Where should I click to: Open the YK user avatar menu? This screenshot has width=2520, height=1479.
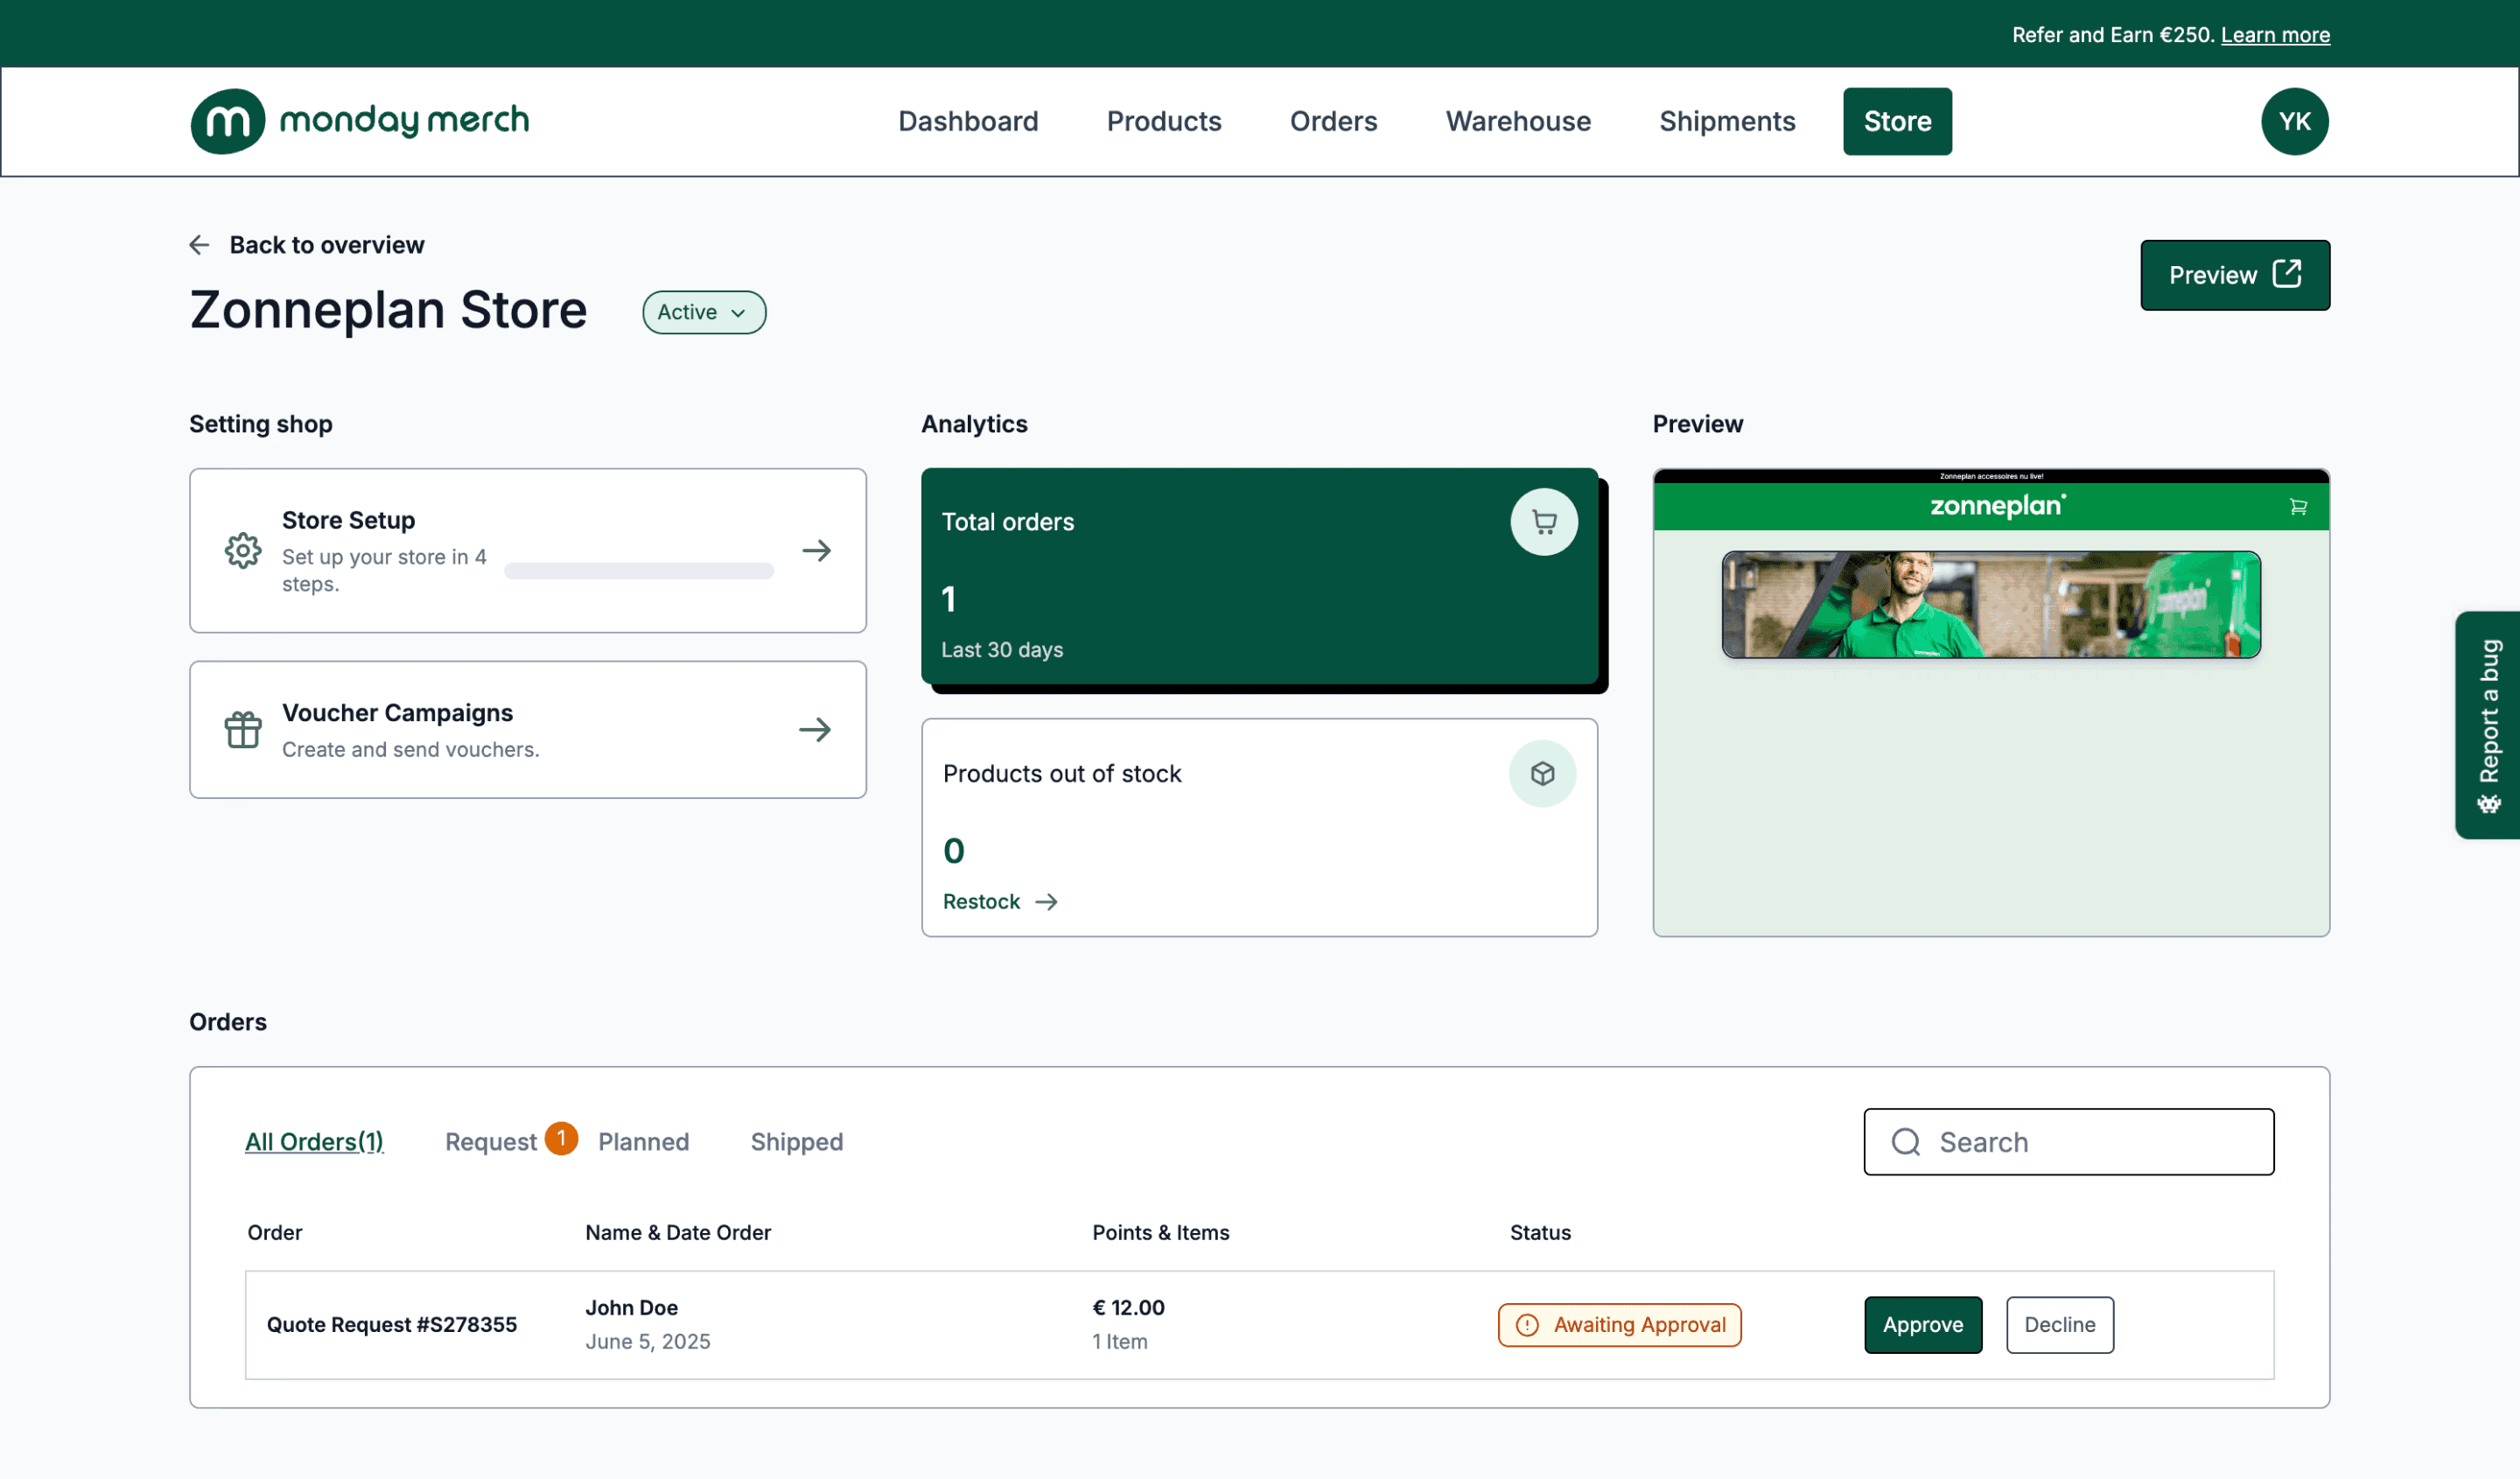tap(2294, 121)
